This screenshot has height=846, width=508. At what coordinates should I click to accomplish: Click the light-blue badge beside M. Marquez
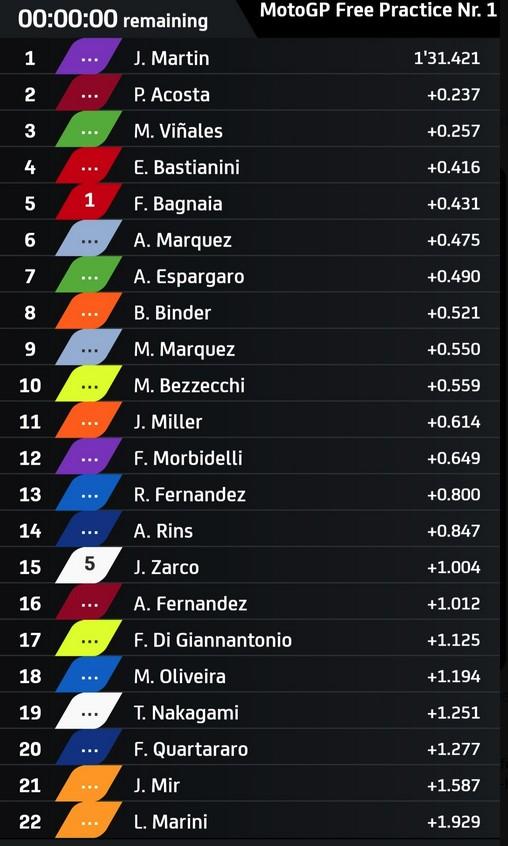tap(88, 348)
